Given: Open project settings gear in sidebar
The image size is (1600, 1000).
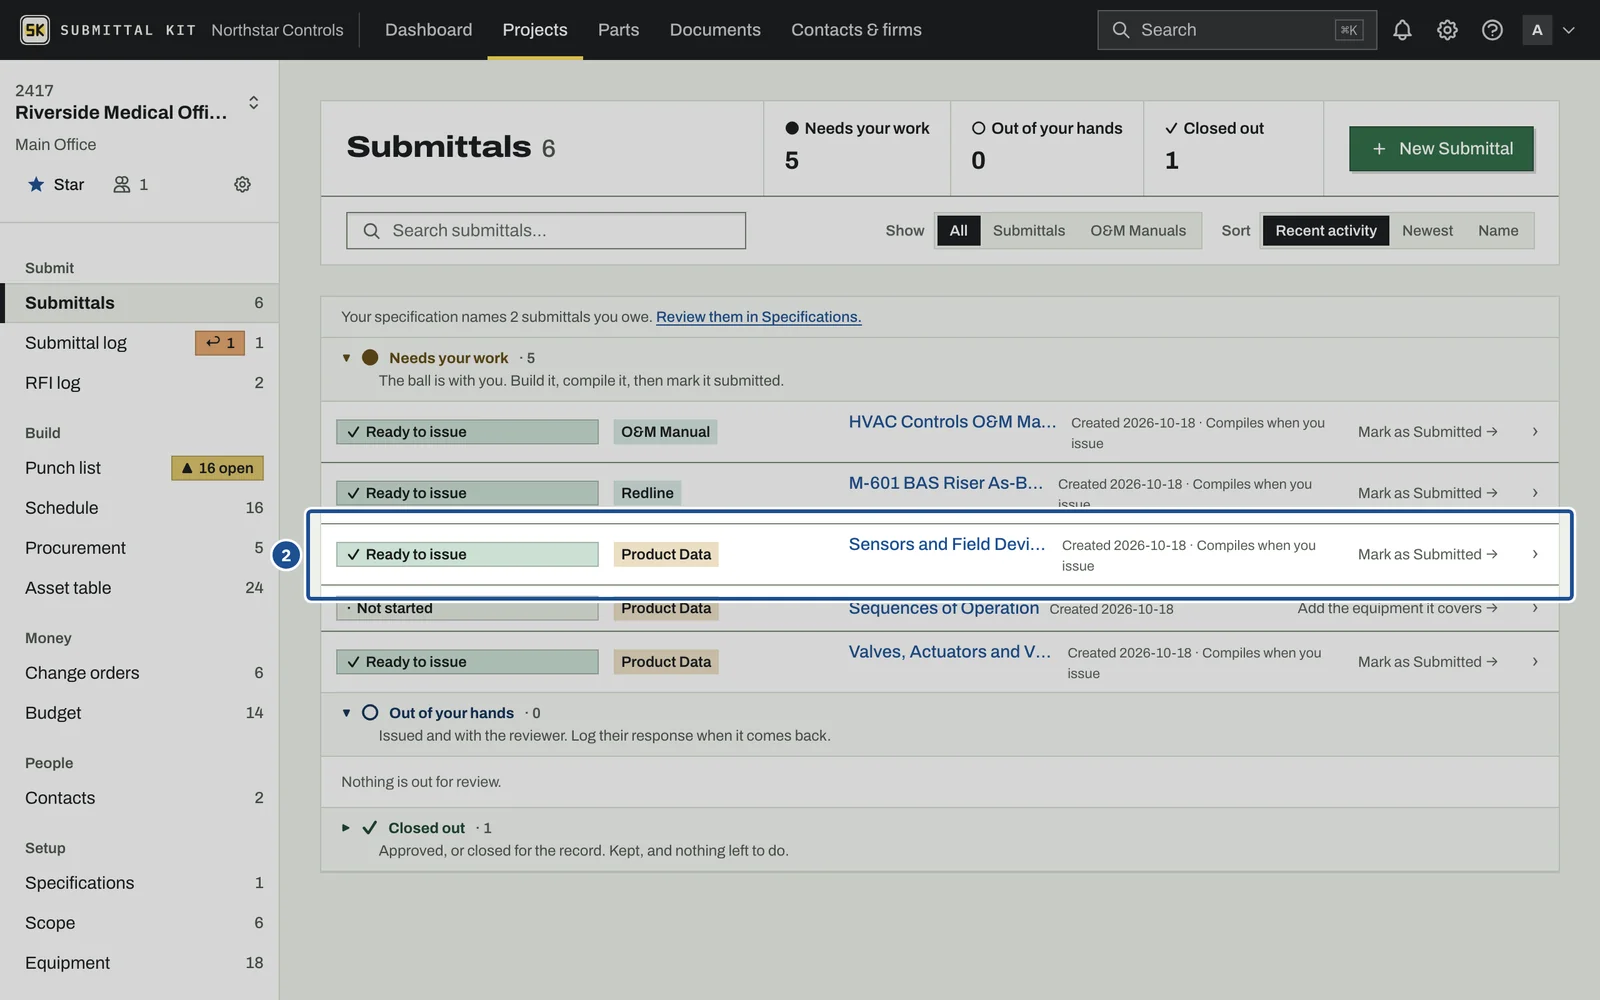Looking at the screenshot, I should click(x=242, y=184).
